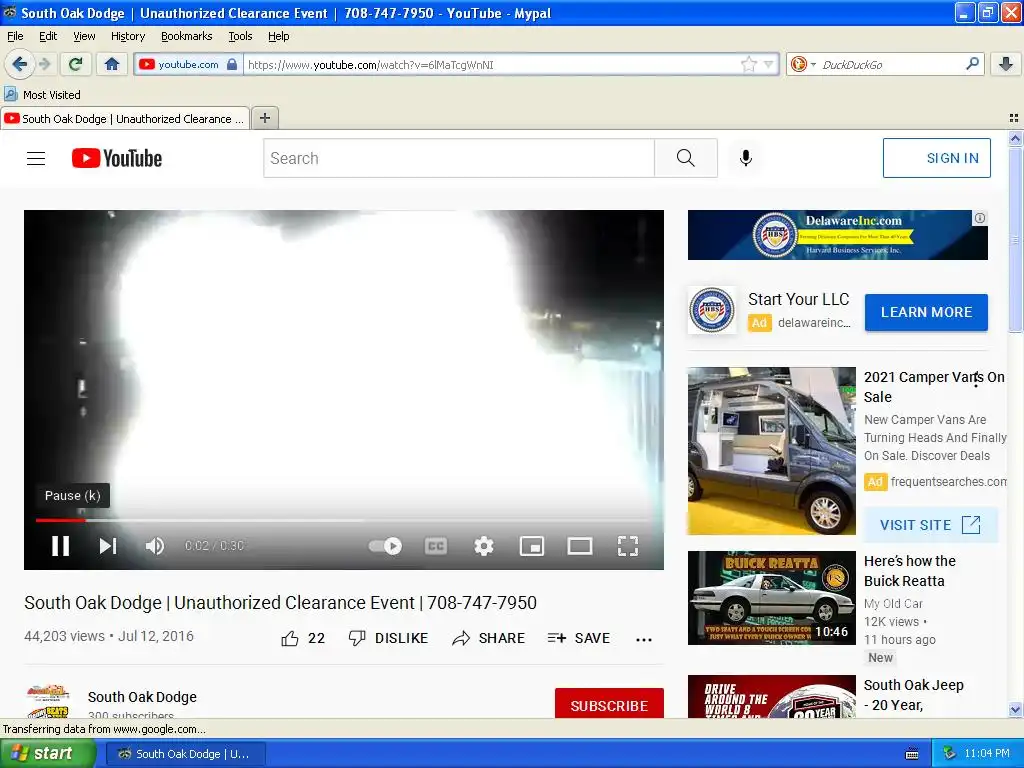Viewport: 1024px width, 768px height.
Task: Open the Edit menu
Action: (48, 37)
